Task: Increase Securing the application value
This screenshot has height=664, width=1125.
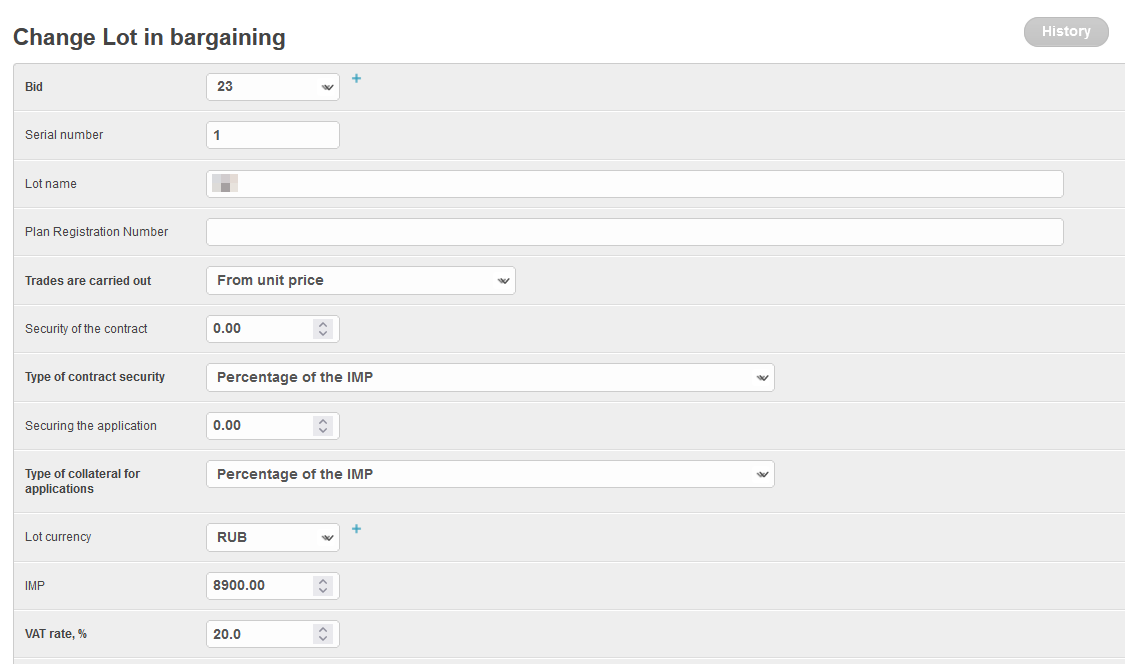Action: 322,421
